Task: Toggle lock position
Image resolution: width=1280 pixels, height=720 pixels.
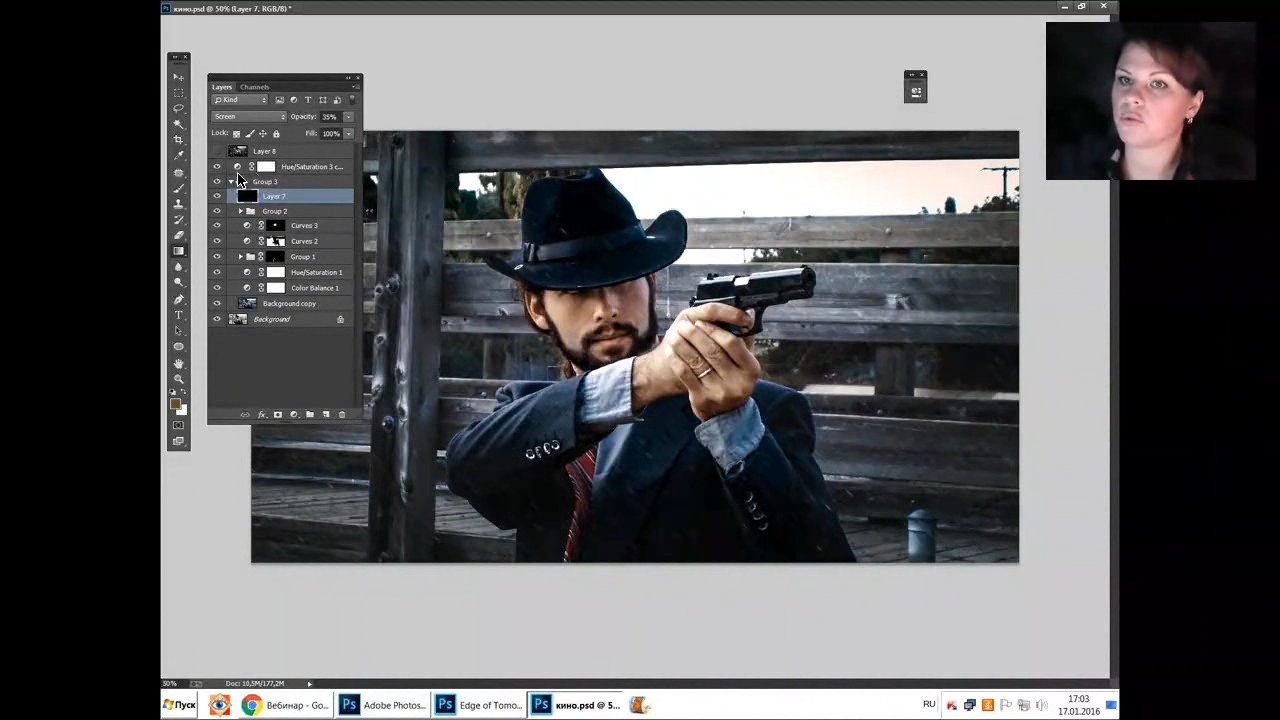Action: coord(263,133)
